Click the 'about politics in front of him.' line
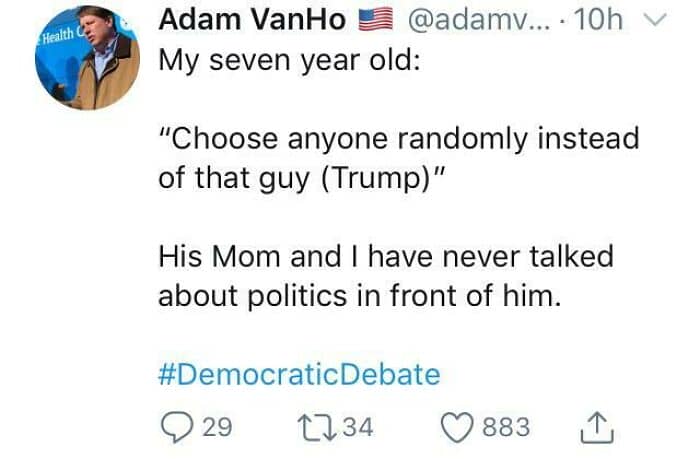The width and height of the screenshot is (700, 459). [359, 296]
